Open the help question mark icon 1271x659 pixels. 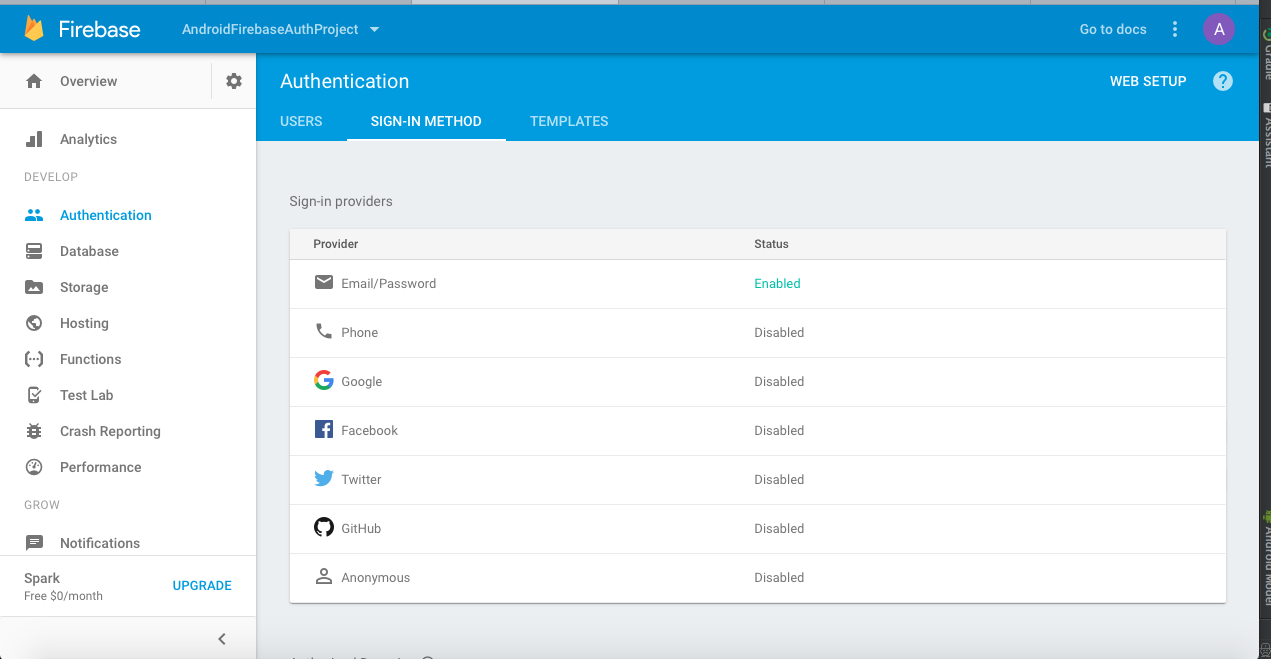1223,81
